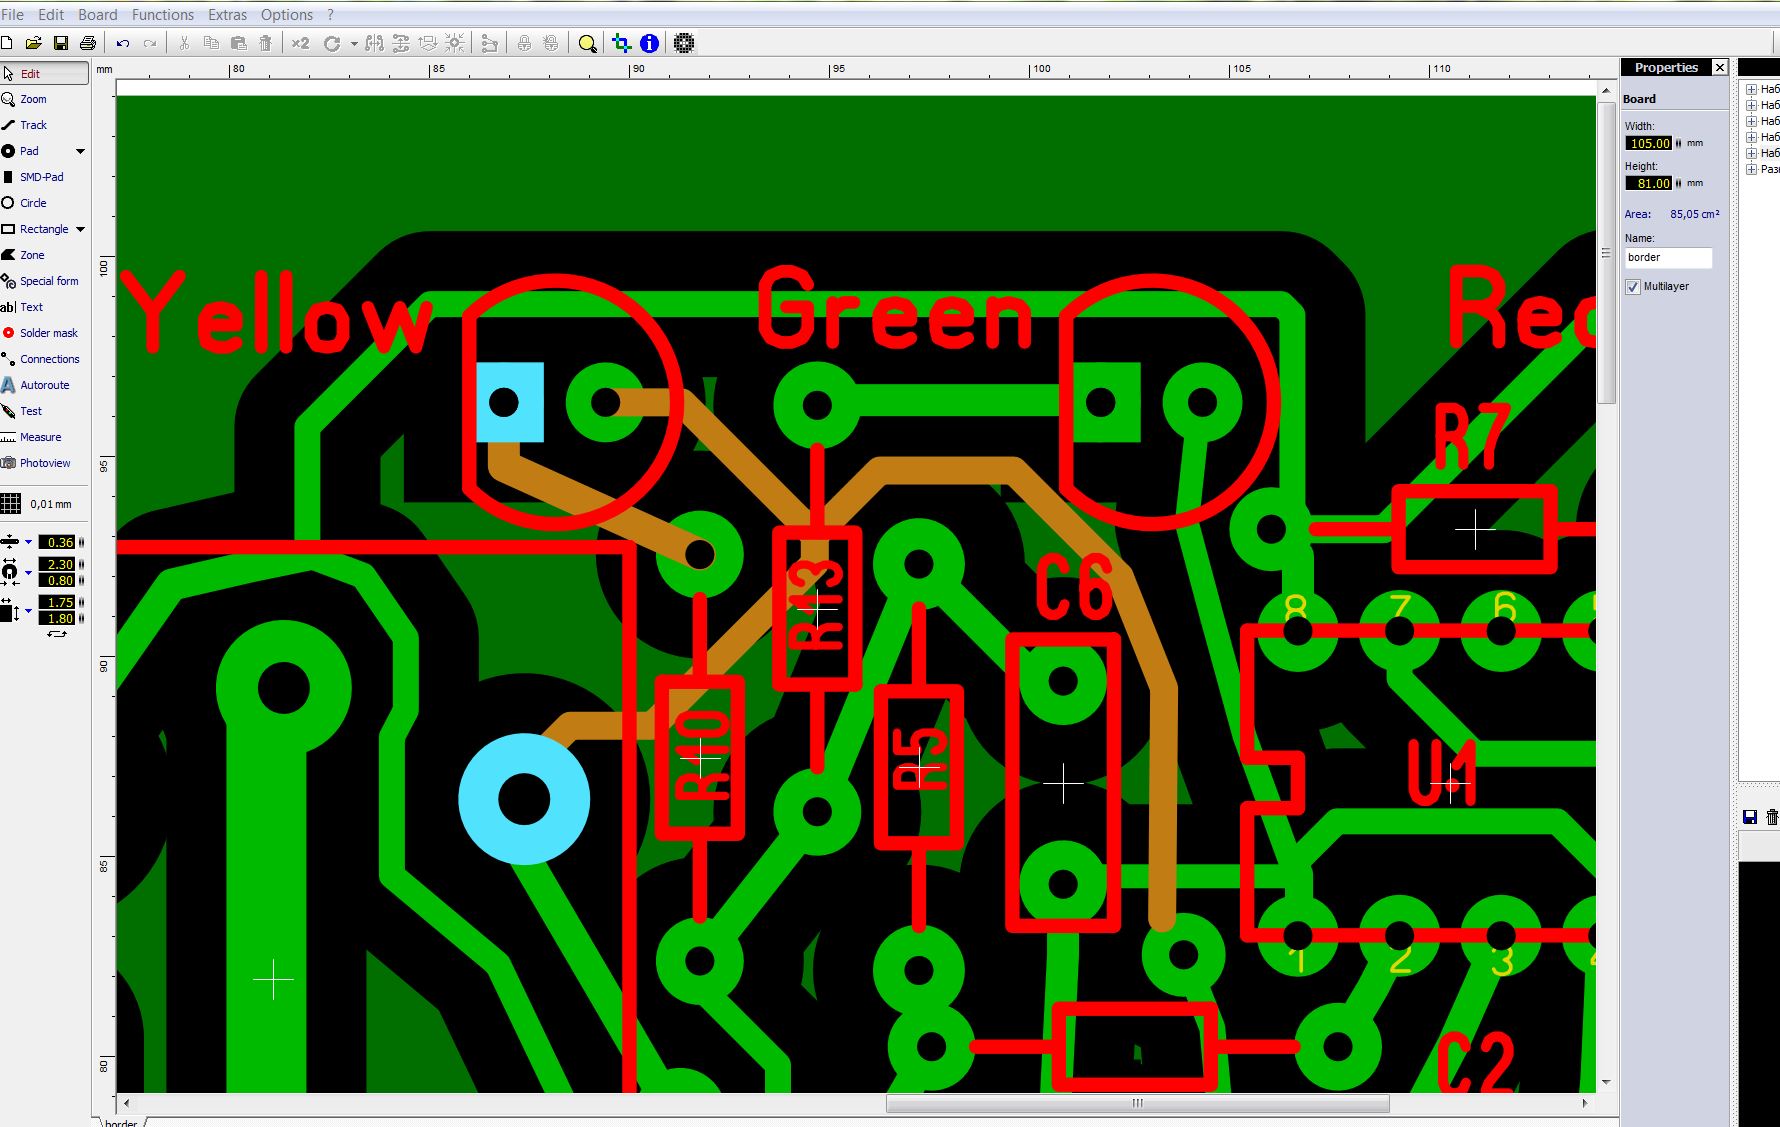
Task: Click the yellow magnifier search icon
Action: [588, 43]
